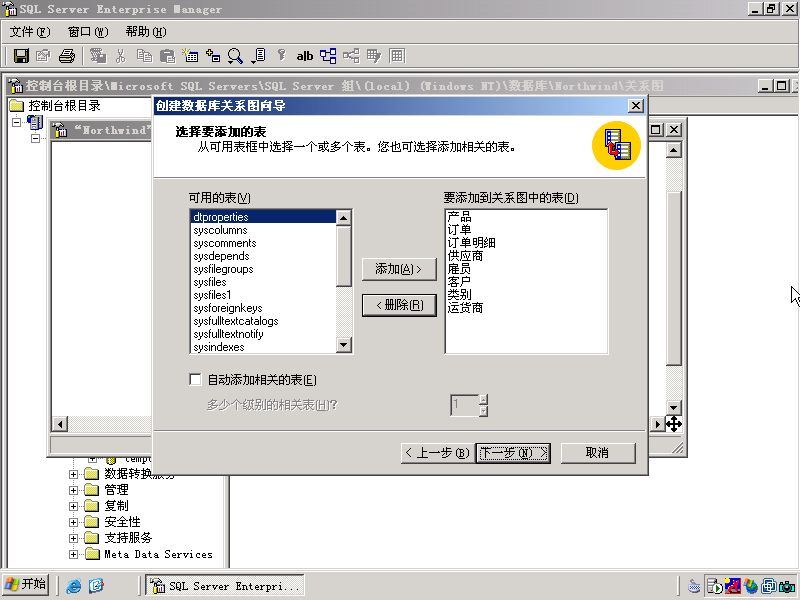The width and height of the screenshot is (800, 600).
Task: Expand the 复制 folder node
Action: tap(73, 506)
